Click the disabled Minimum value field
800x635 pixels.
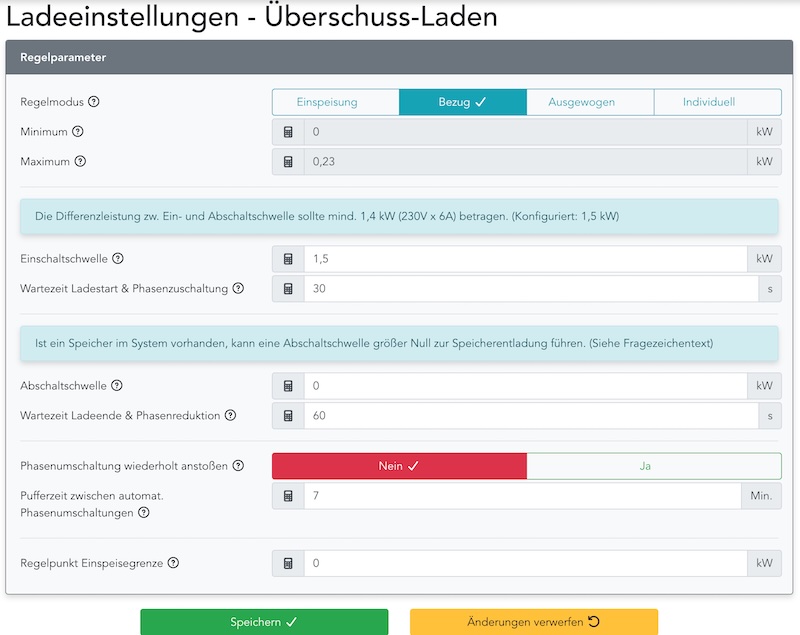click(526, 132)
